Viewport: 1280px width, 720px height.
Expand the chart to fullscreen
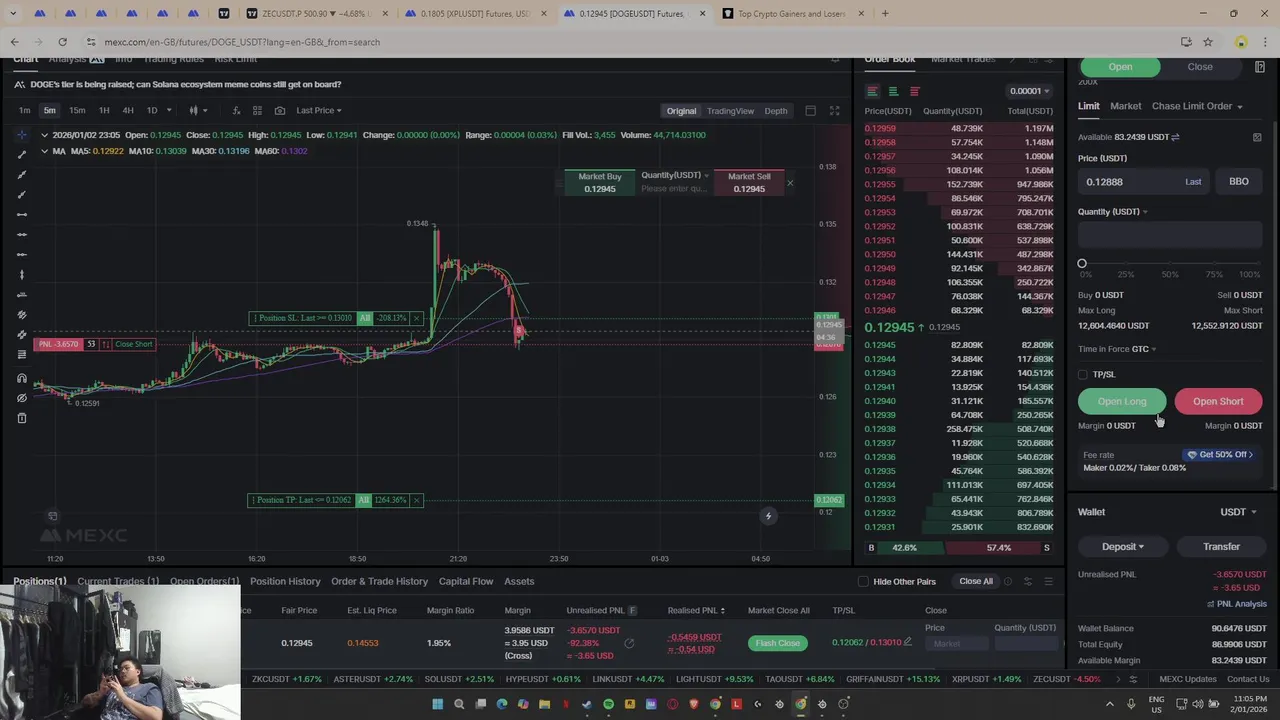tap(834, 111)
